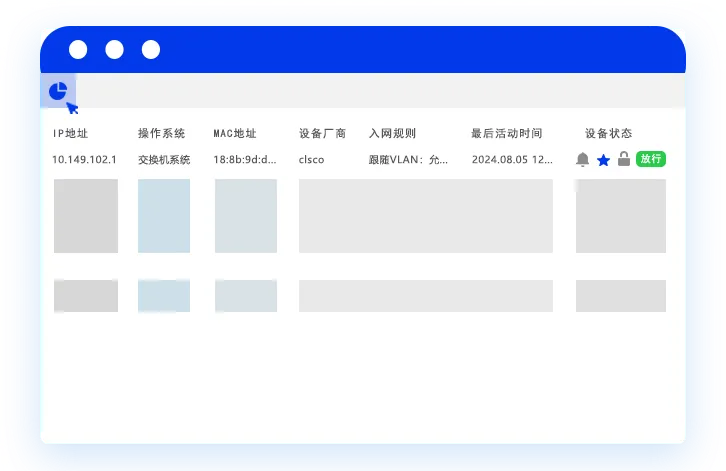Select the MAC address starting with 18:8b:9d
Screen dimensions: 726x471
(x=244, y=159)
